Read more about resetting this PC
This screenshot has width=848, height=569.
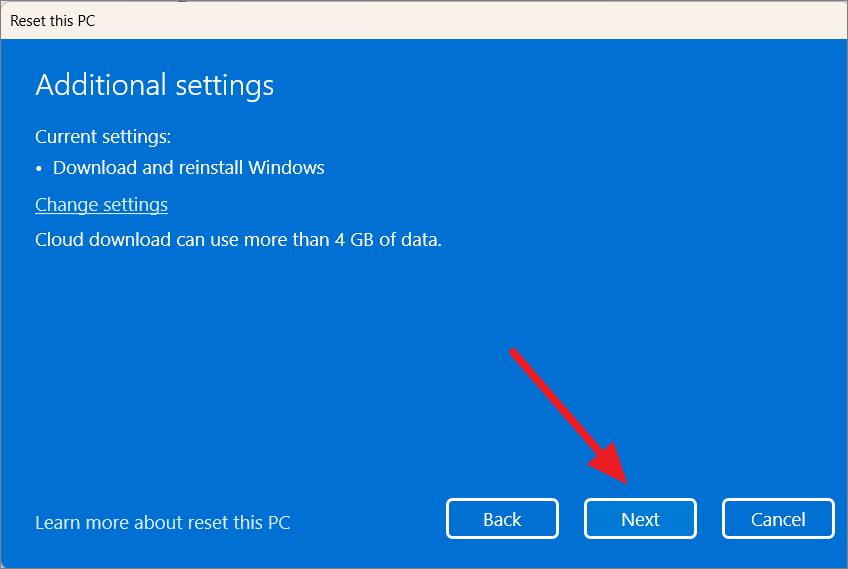(x=162, y=522)
